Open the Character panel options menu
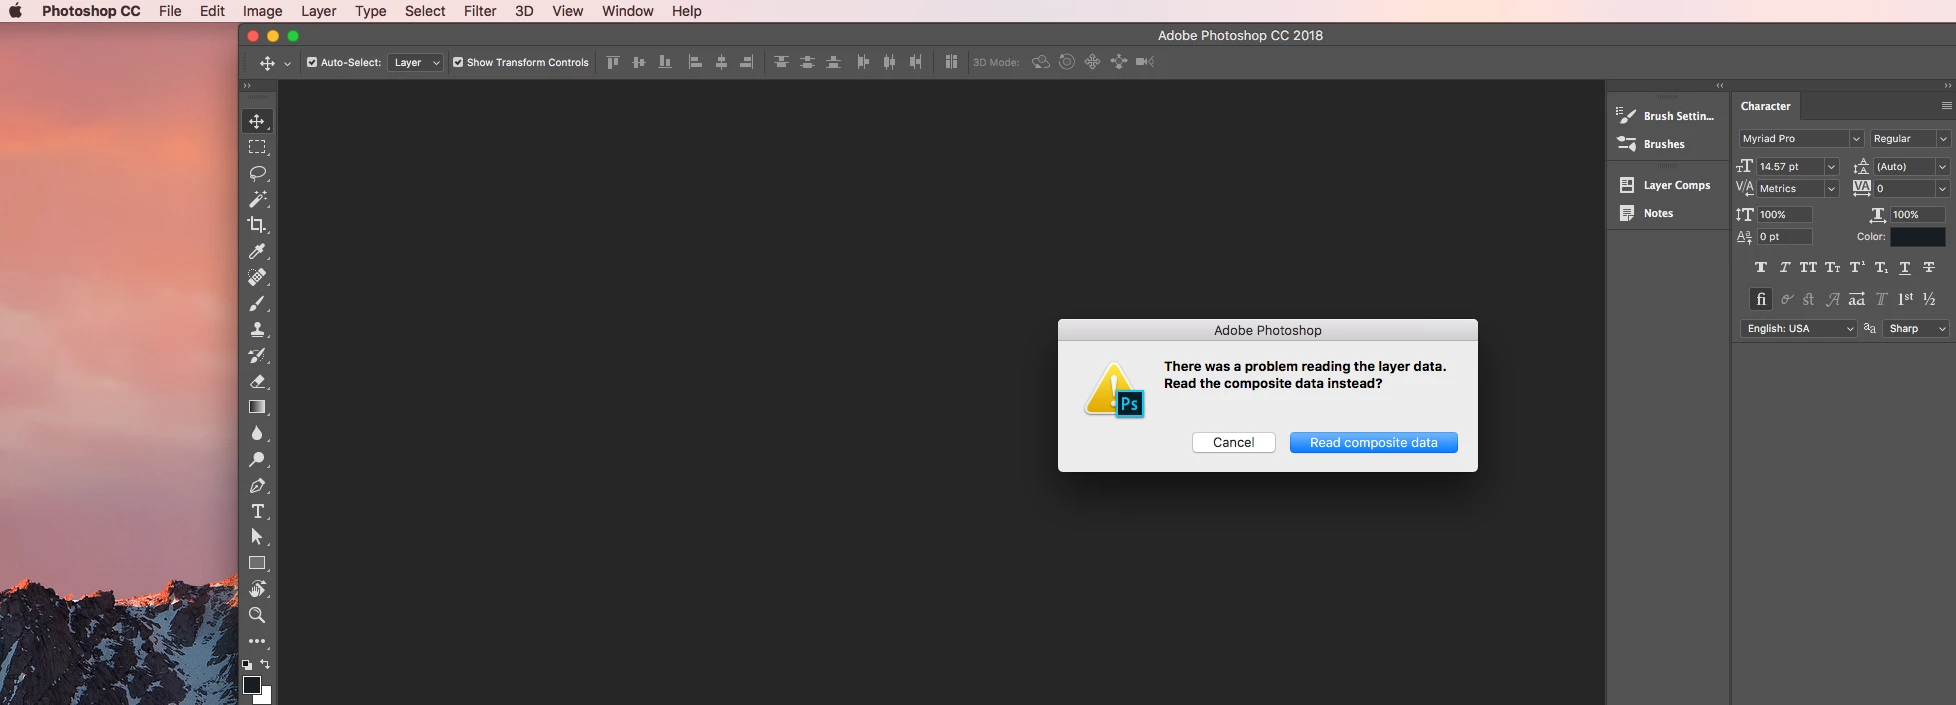Image resolution: width=1956 pixels, height=705 pixels. click(x=1946, y=105)
